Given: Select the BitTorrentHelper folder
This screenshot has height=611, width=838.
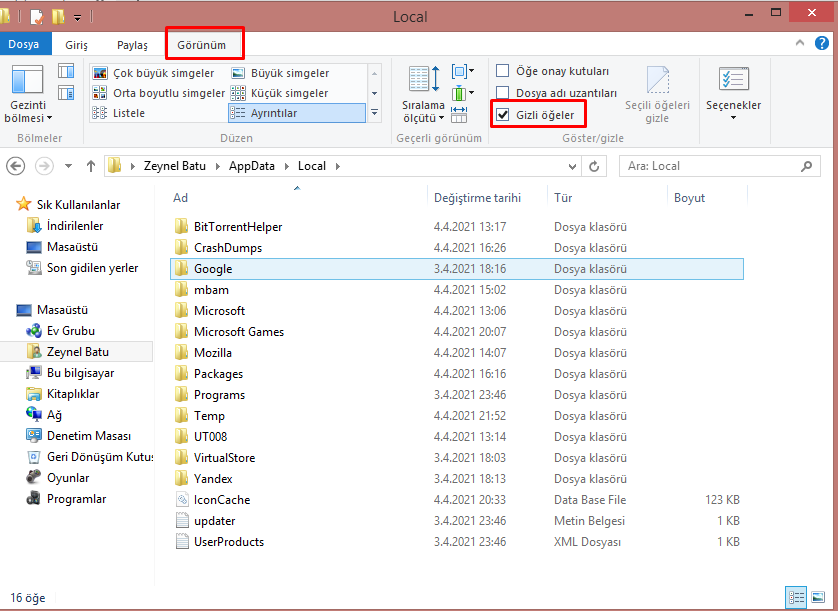Looking at the screenshot, I should click(456, 227).
